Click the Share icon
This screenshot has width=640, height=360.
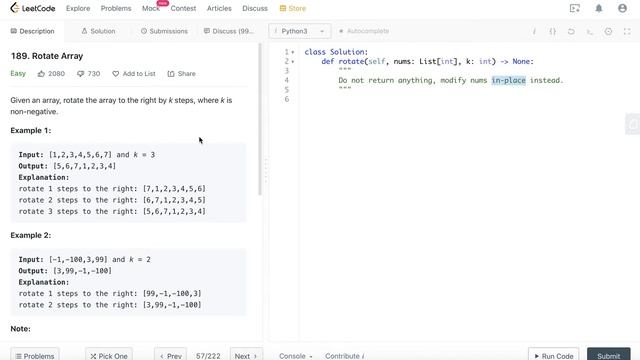(171, 74)
